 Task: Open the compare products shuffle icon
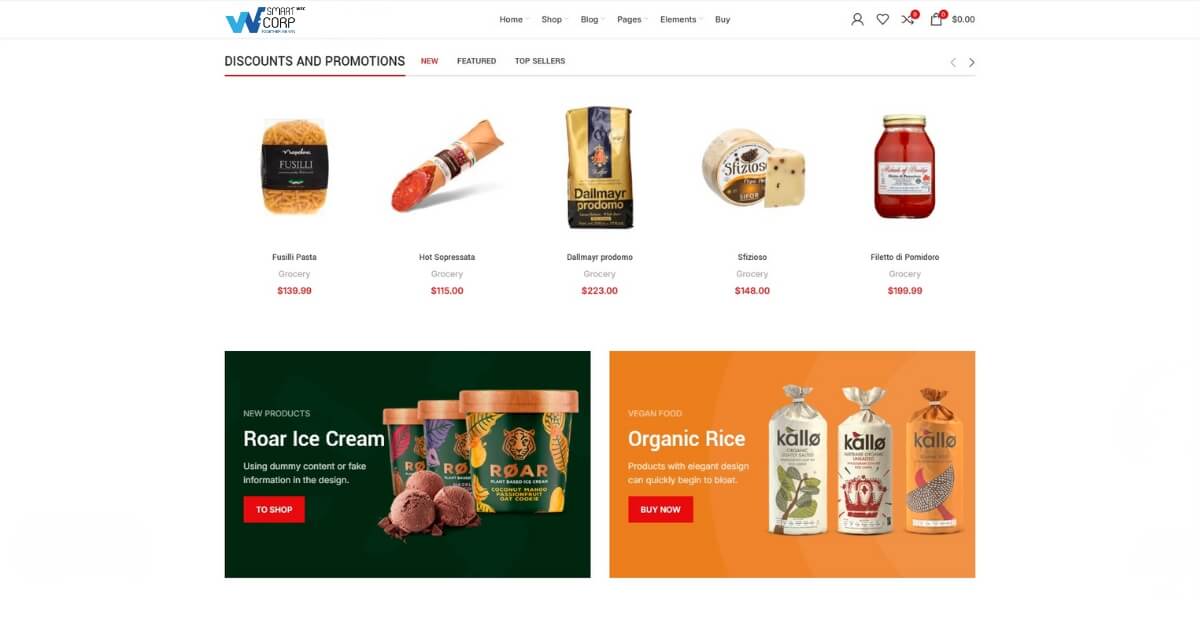[908, 19]
